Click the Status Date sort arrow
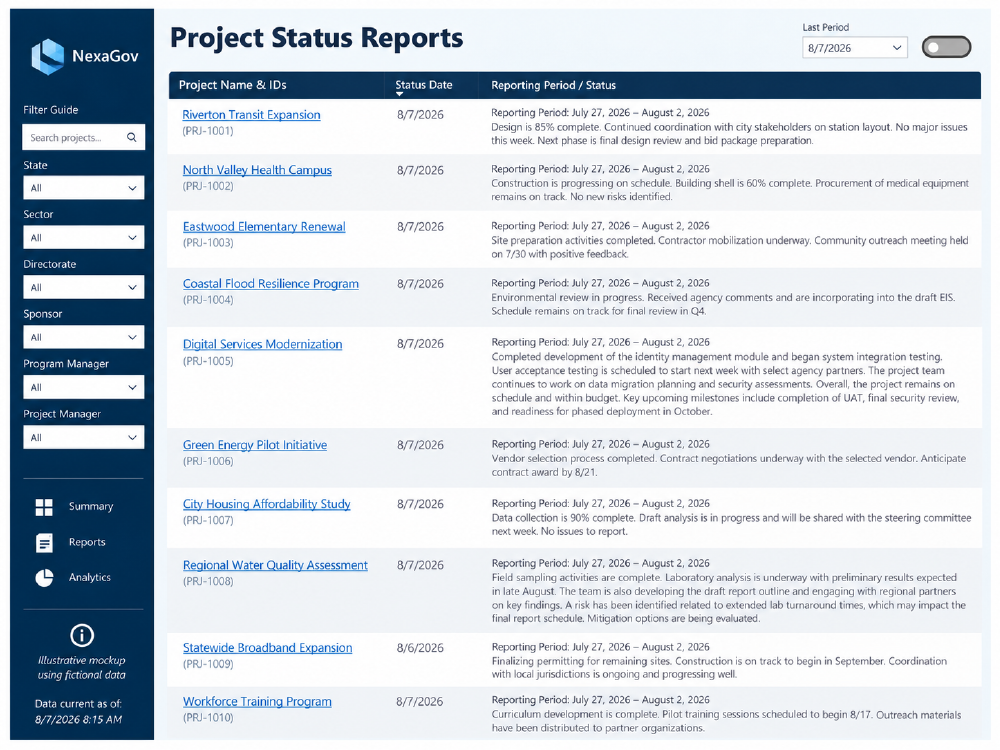This screenshot has height=750, width=1000. pos(399,94)
